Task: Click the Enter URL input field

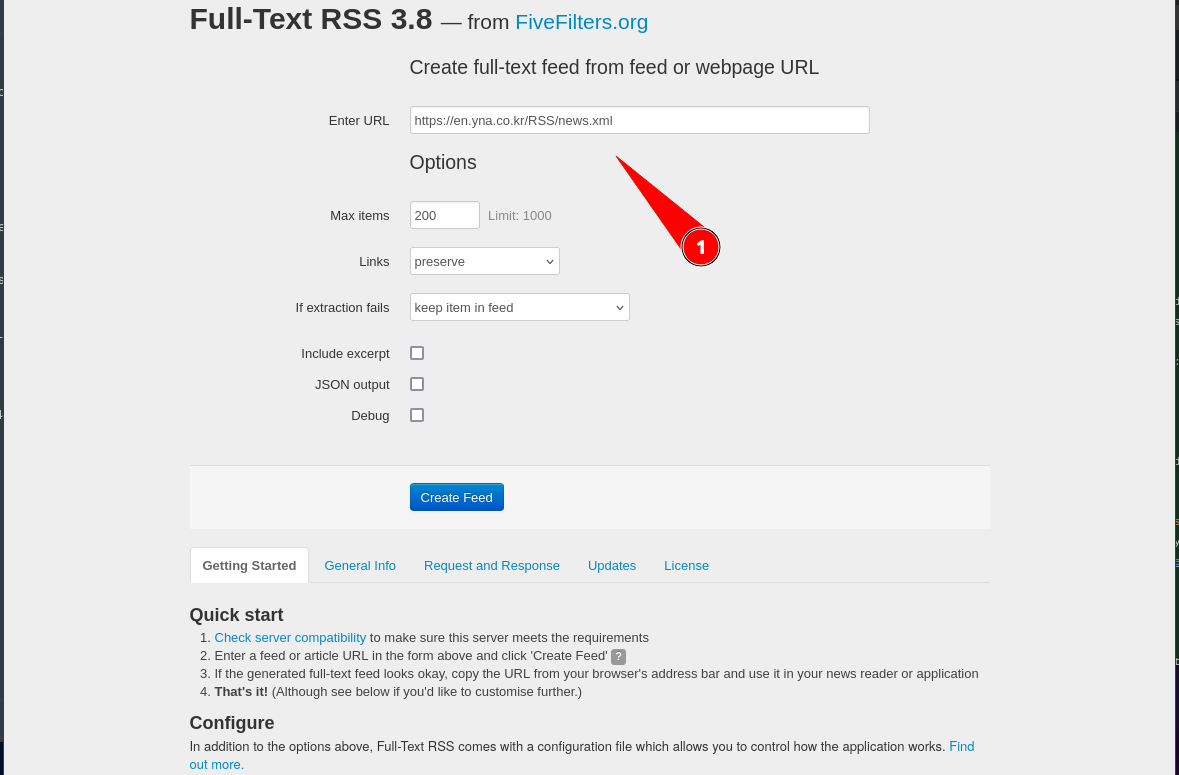Action: (x=639, y=120)
